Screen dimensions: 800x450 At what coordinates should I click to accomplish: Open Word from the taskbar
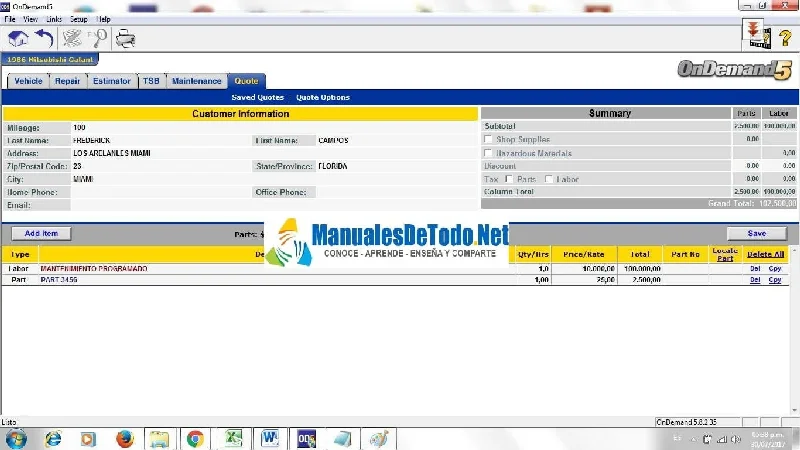270,438
